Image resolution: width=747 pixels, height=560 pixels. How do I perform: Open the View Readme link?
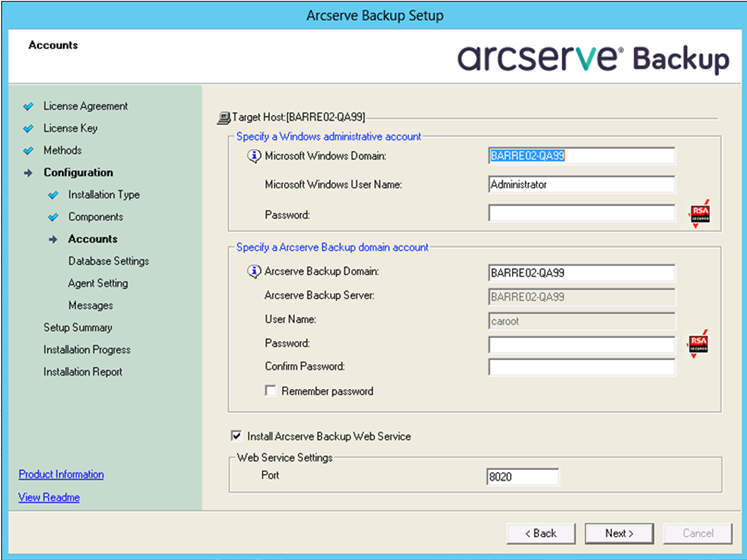point(49,497)
